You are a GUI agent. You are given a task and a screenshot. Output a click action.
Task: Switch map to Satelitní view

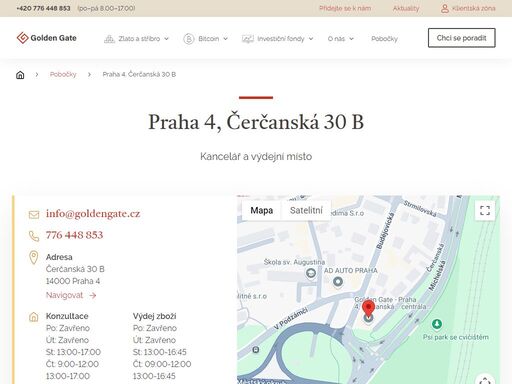point(306,210)
